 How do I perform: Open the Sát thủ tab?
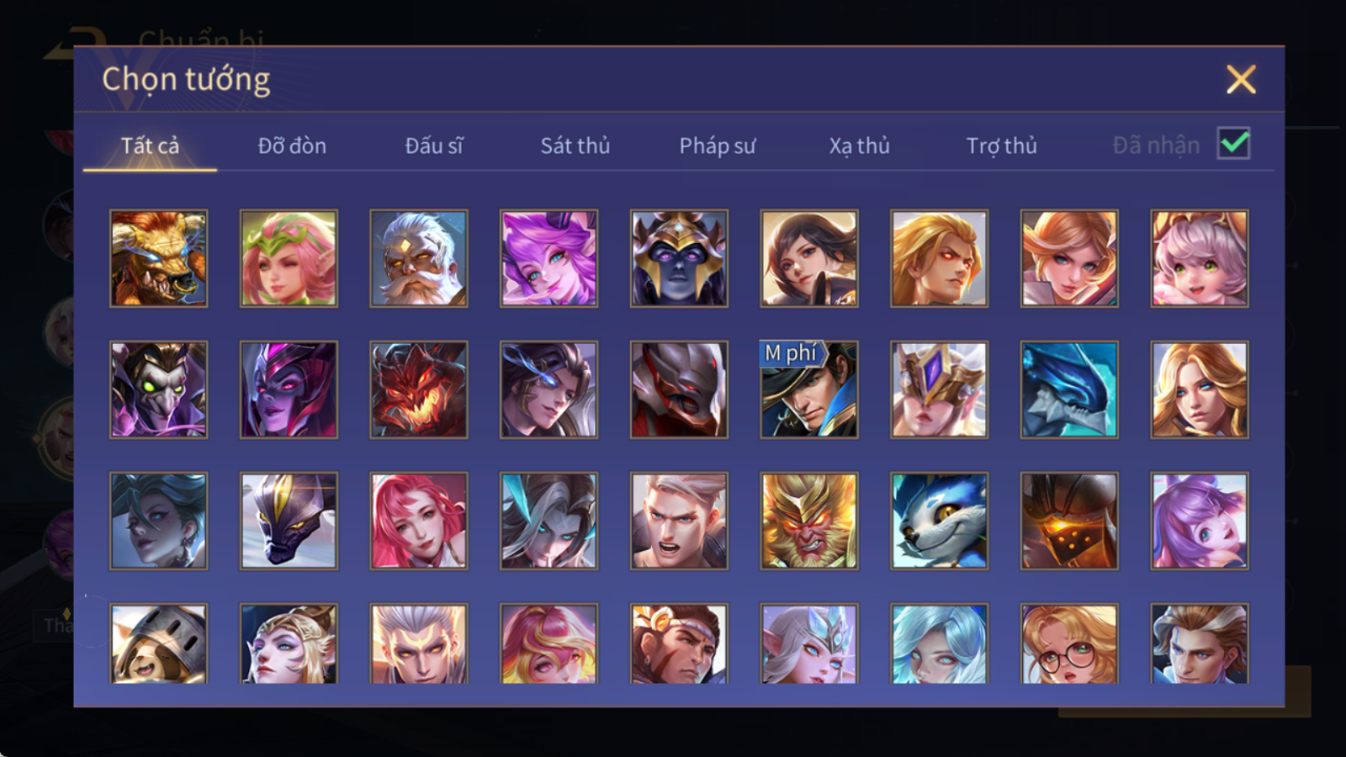(575, 146)
